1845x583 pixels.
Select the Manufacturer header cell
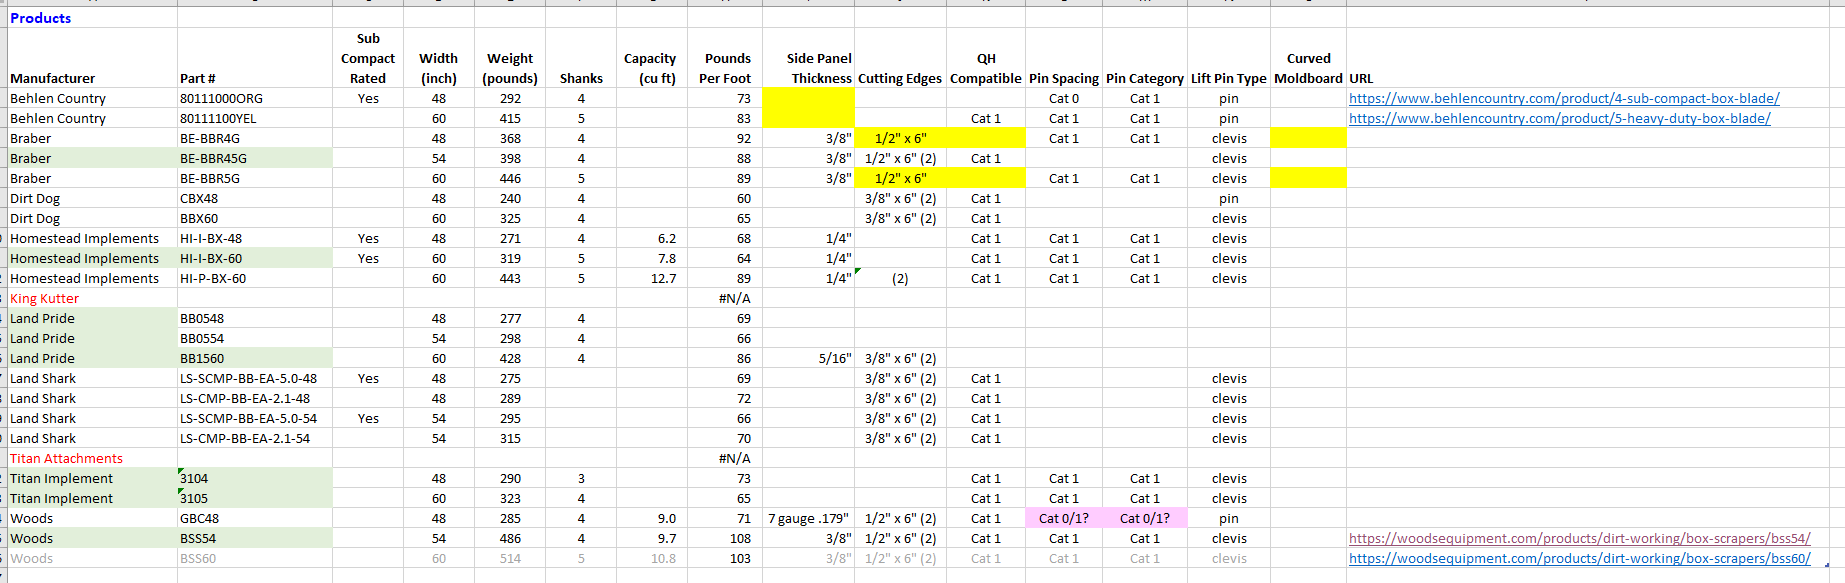point(53,78)
